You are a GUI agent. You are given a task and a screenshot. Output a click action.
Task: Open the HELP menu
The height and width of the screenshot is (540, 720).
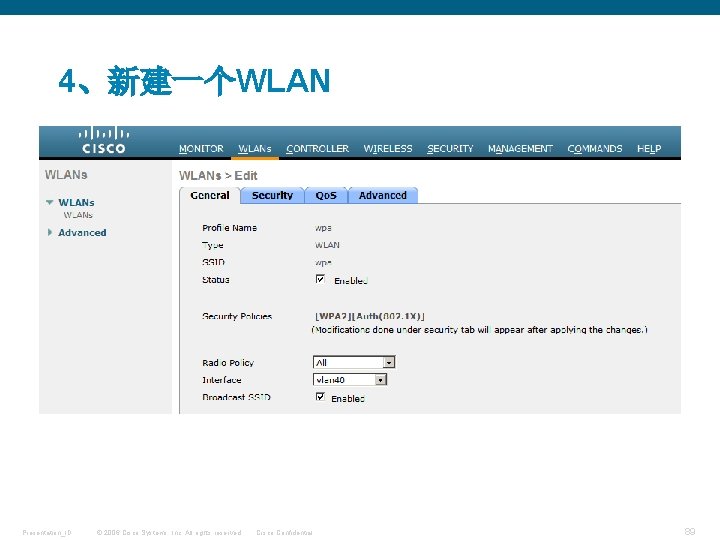[x=649, y=149]
